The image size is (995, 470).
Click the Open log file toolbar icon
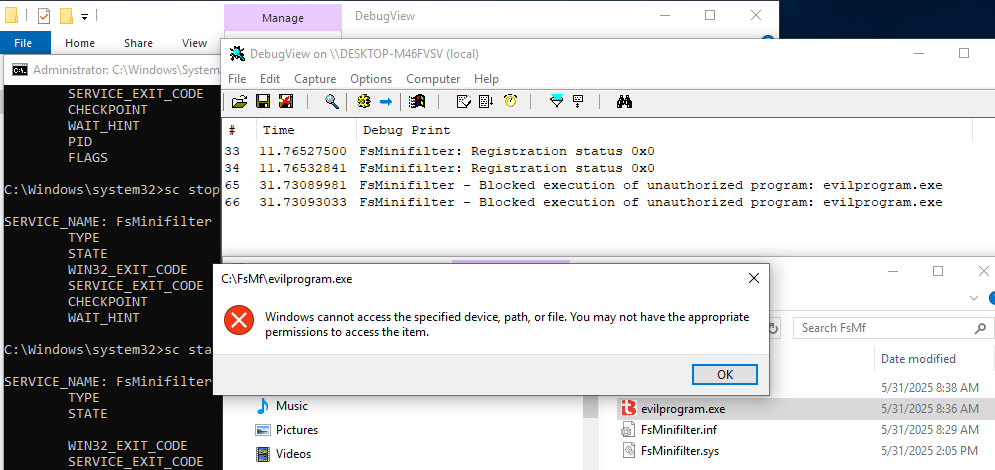239,101
